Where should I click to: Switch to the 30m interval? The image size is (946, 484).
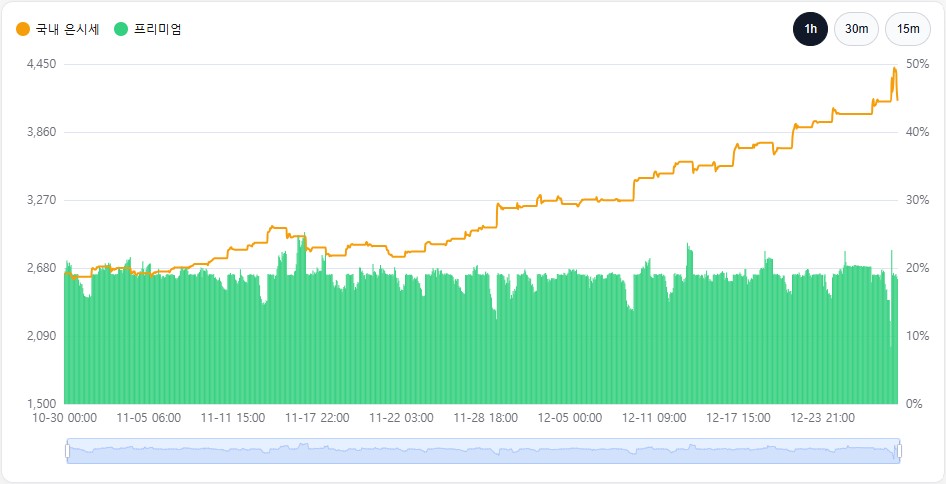point(856,29)
